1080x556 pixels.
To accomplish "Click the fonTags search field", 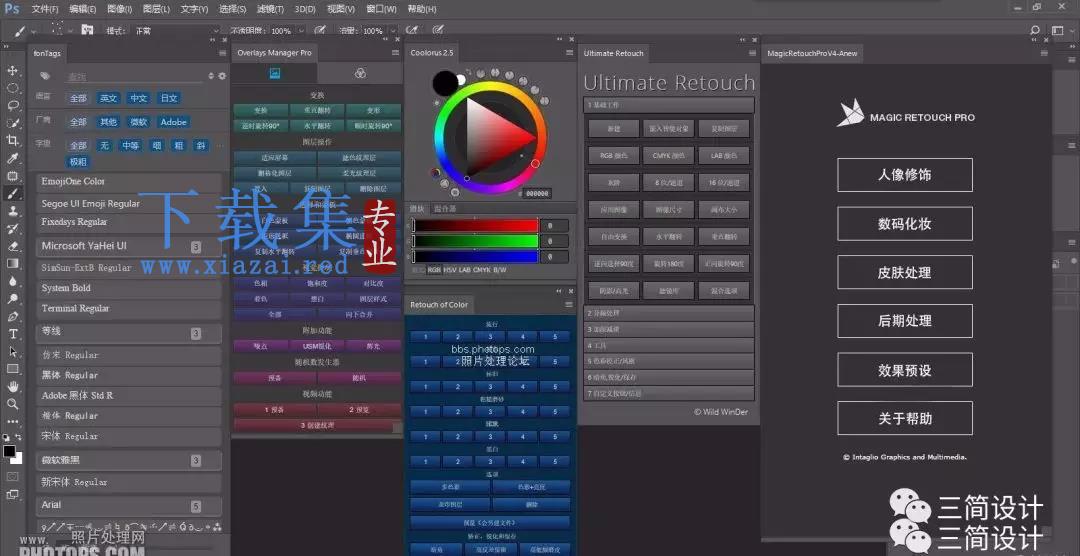I will pos(136,76).
